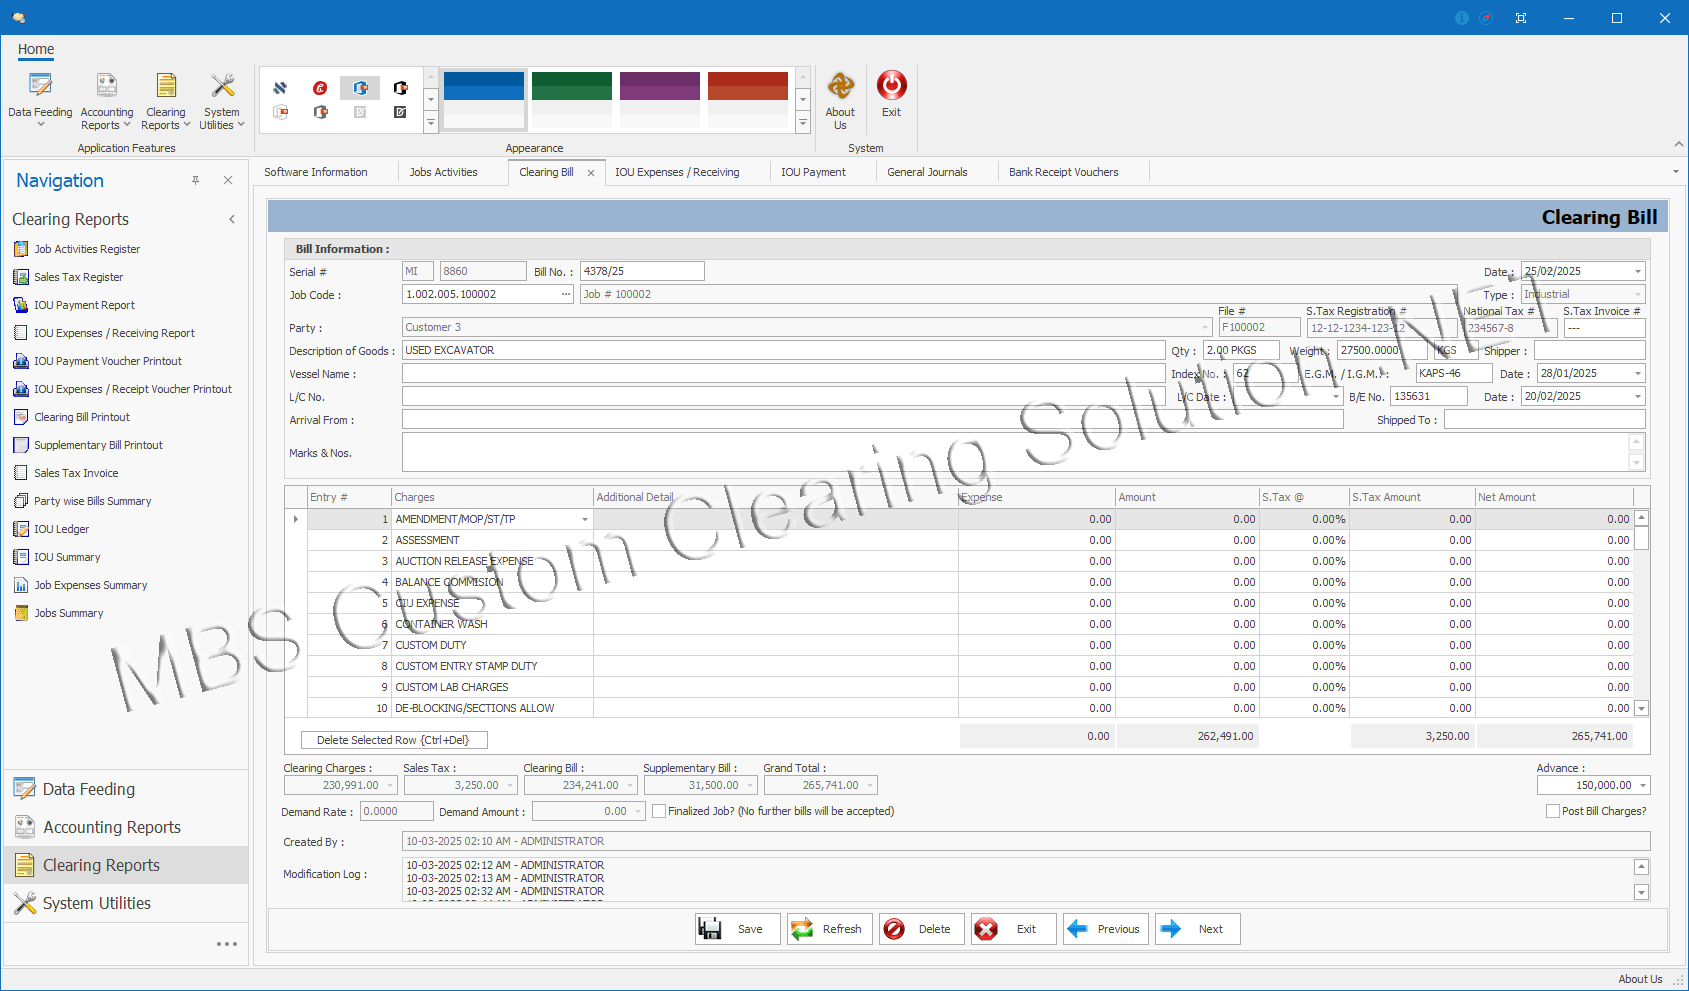Open Sales Tax Register report

(78, 277)
